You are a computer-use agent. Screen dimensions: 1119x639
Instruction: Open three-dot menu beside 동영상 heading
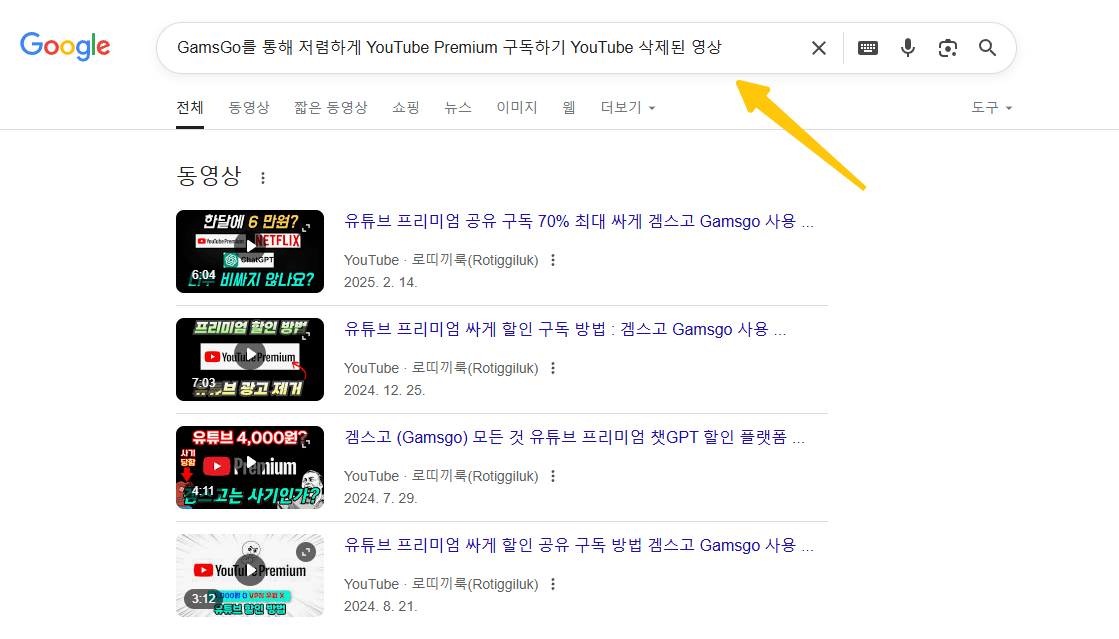[x=263, y=178]
